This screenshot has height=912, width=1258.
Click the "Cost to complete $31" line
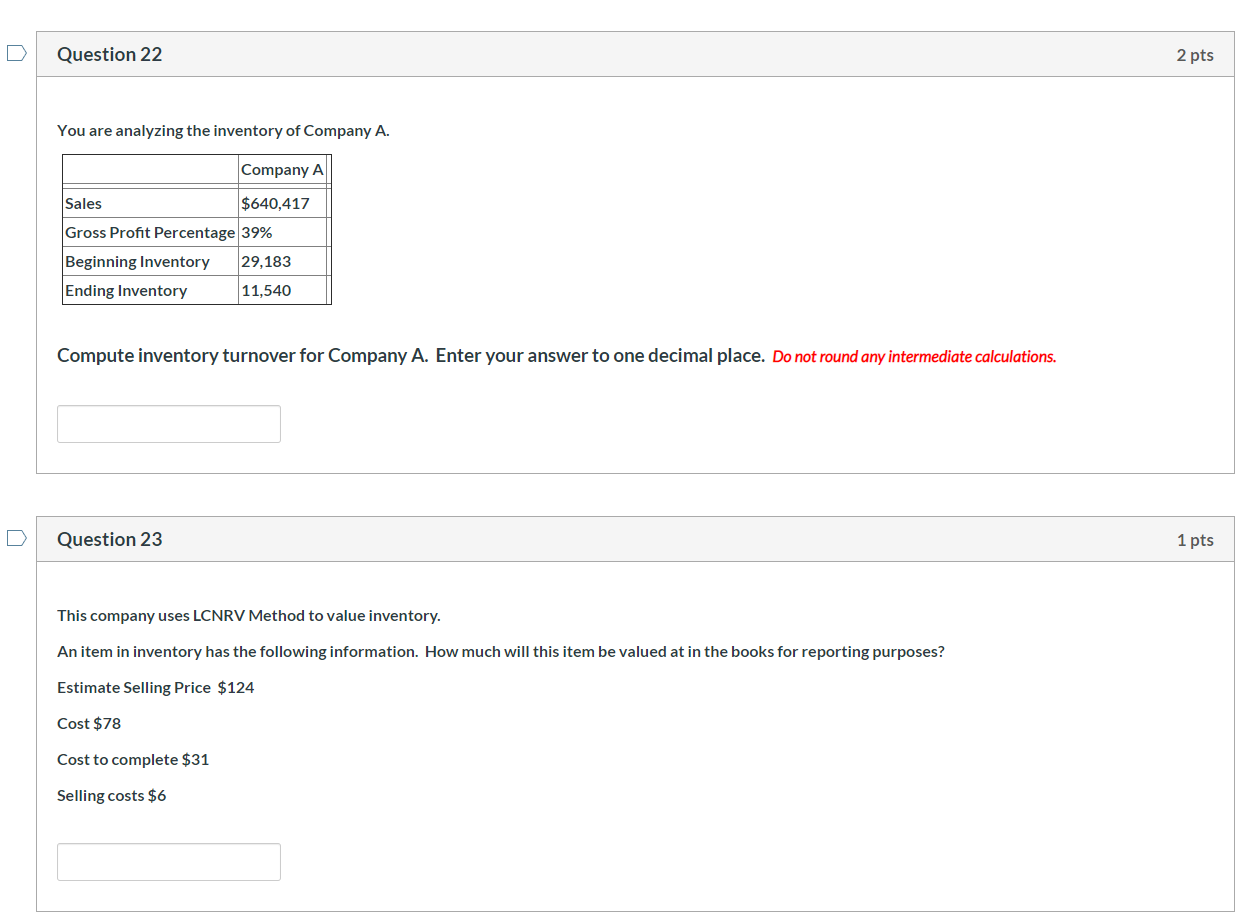(133, 760)
